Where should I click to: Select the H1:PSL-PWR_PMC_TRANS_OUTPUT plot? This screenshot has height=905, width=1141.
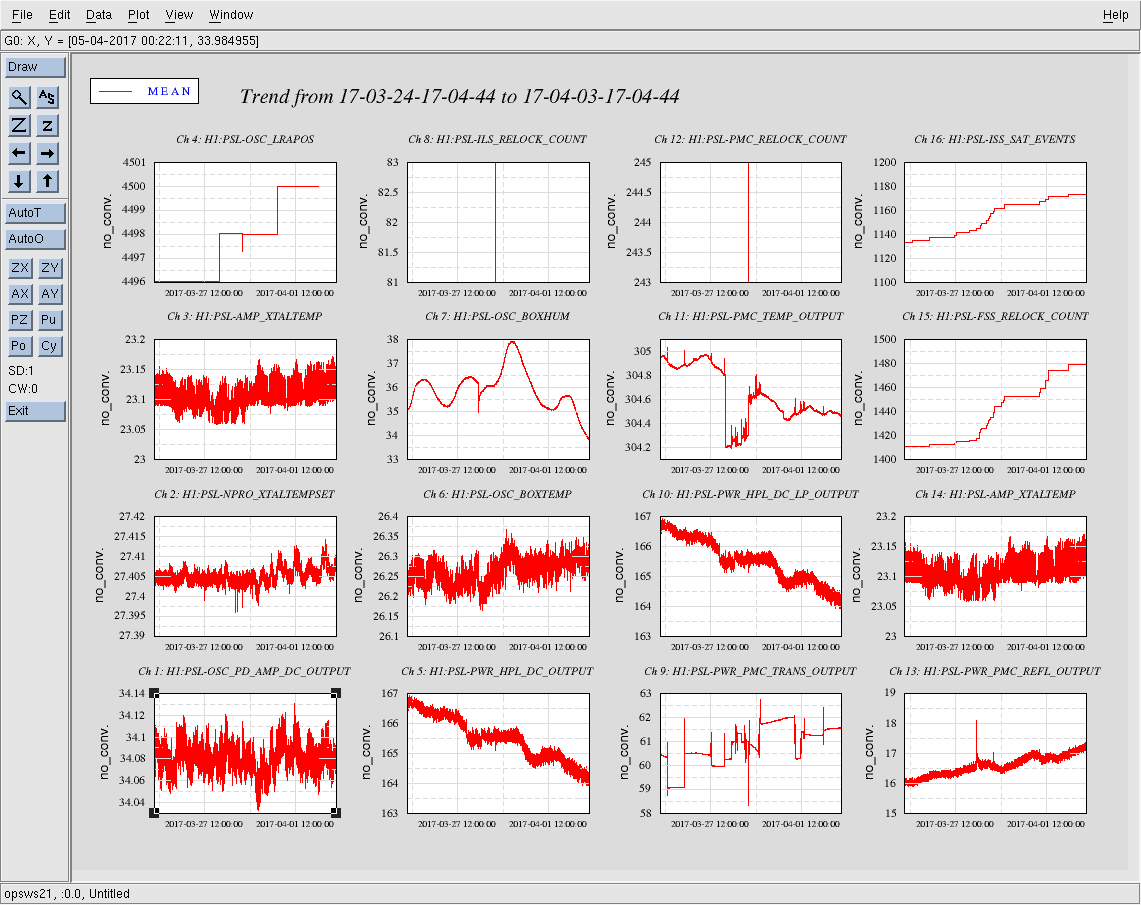(751, 753)
